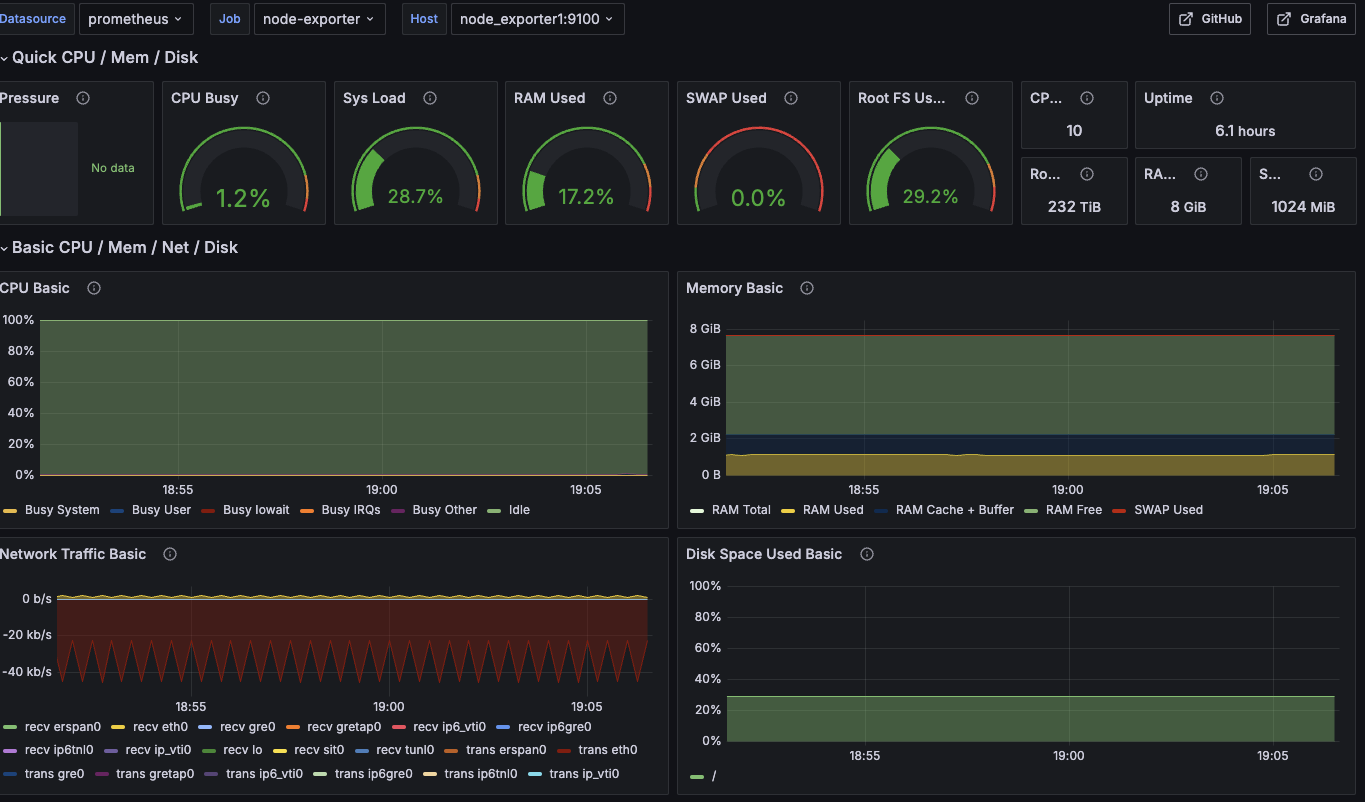The height and width of the screenshot is (802, 1365).
Task: Click info icon next to Disk Space Used Basic
Action: [867, 554]
